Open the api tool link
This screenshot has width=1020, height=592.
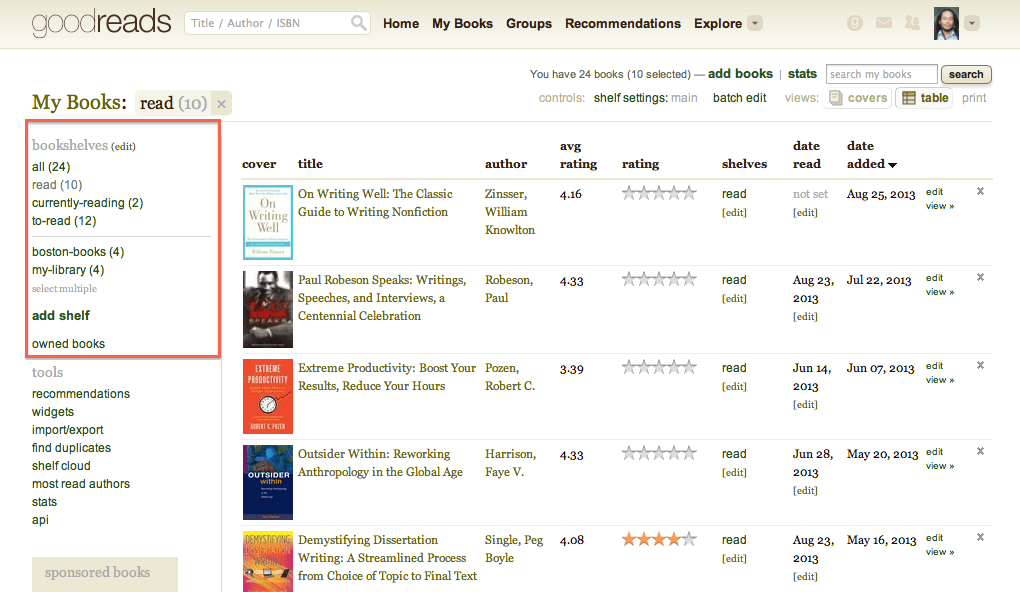40,520
